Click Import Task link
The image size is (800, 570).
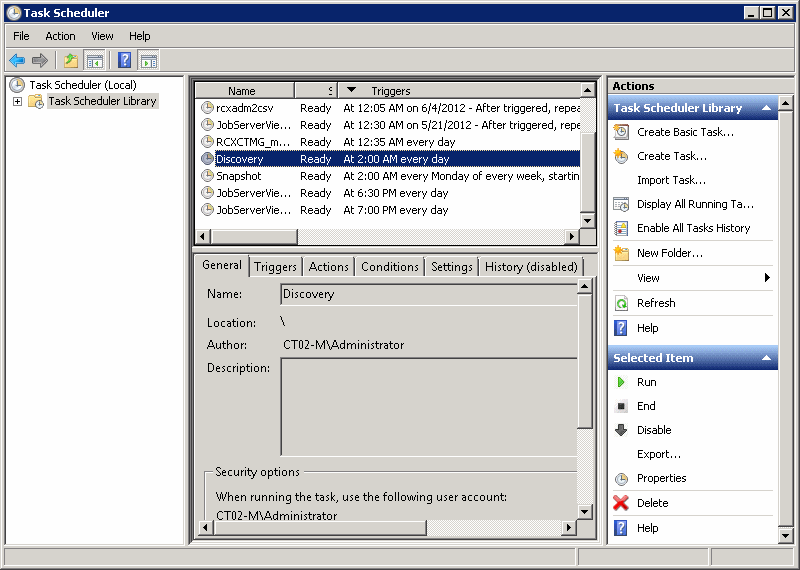(670, 180)
